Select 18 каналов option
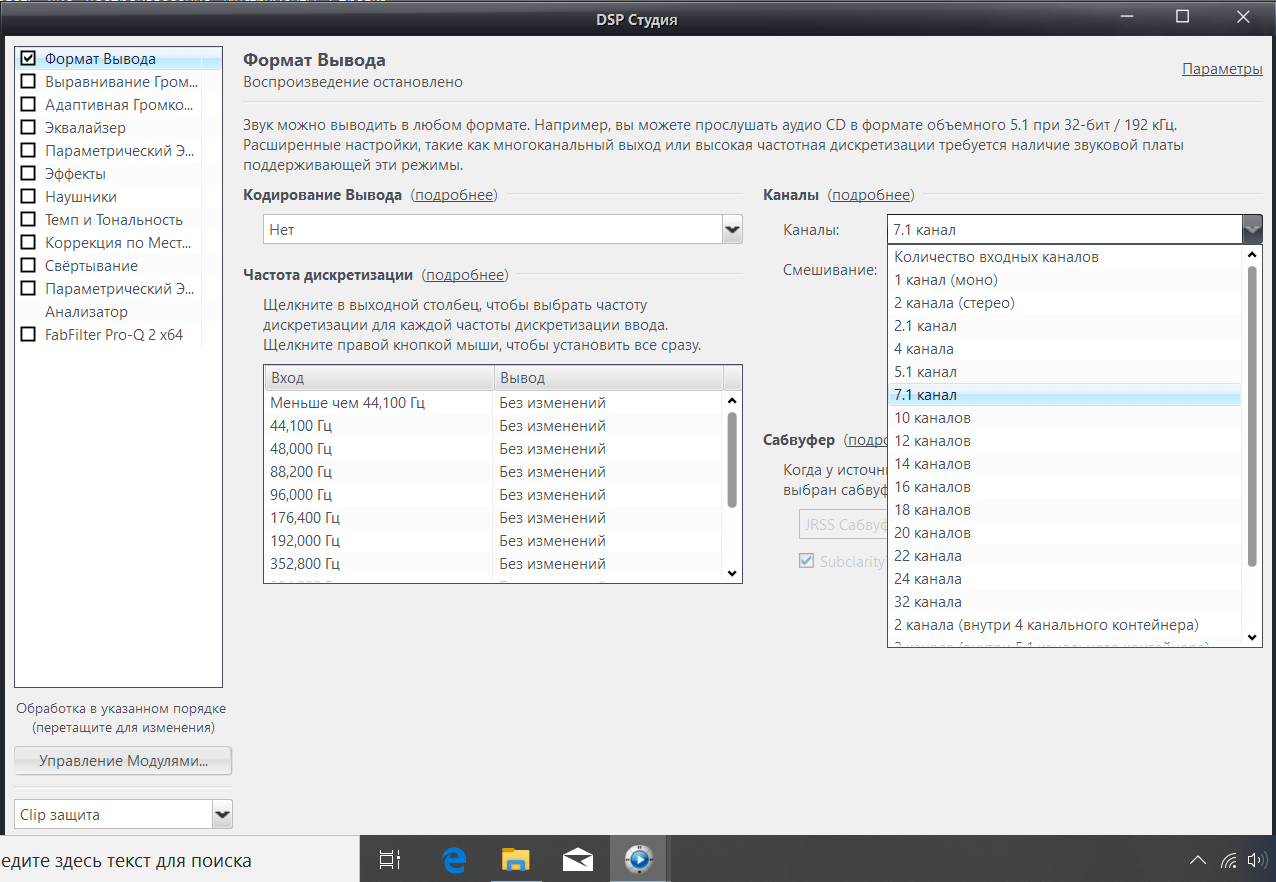This screenshot has height=882, width=1276. [x=1064, y=510]
